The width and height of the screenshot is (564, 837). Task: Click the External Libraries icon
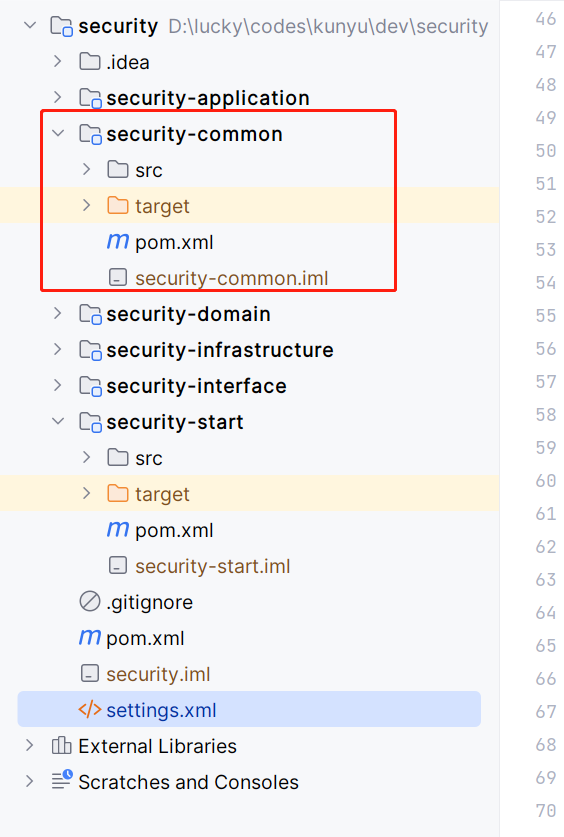click(x=61, y=746)
